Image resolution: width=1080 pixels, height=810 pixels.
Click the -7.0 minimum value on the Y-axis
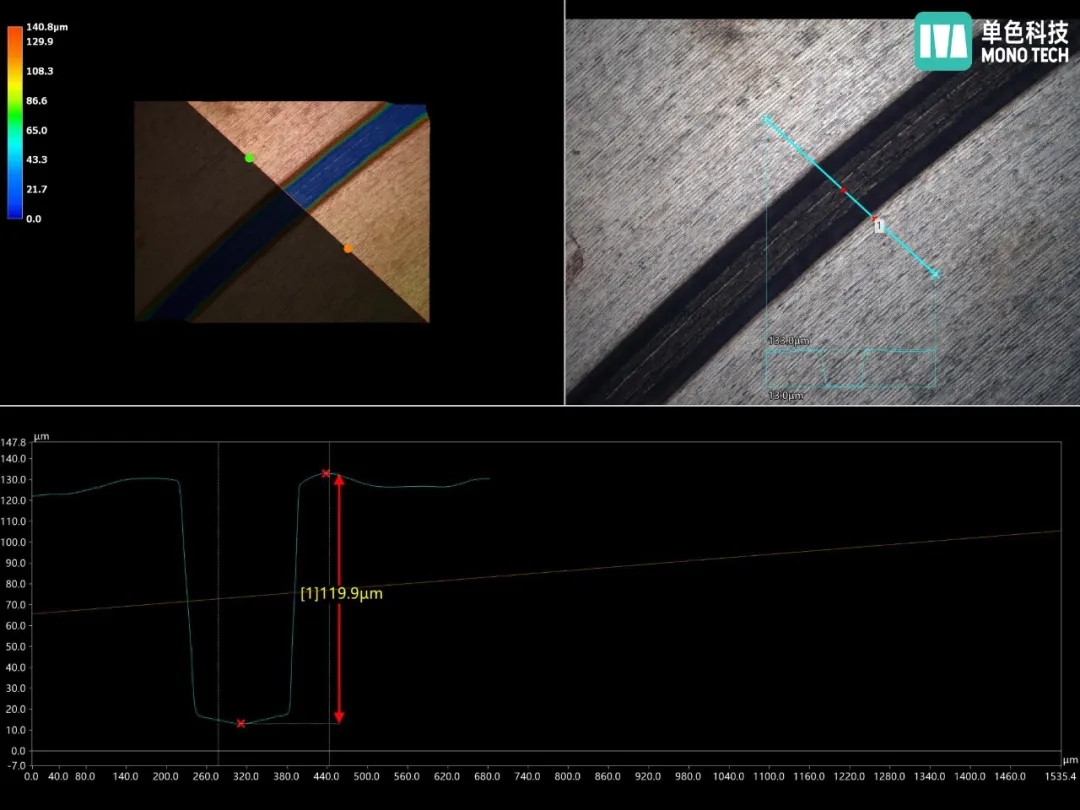tap(17, 765)
